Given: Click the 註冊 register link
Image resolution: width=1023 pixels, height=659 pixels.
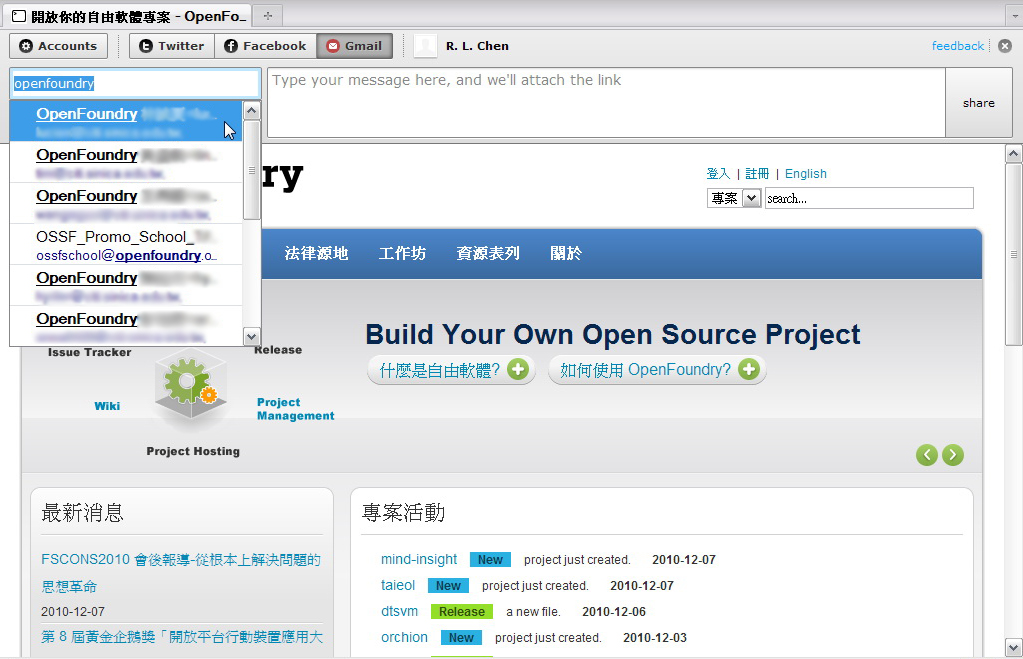Looking at the screenshot, I should coord(757,174).
